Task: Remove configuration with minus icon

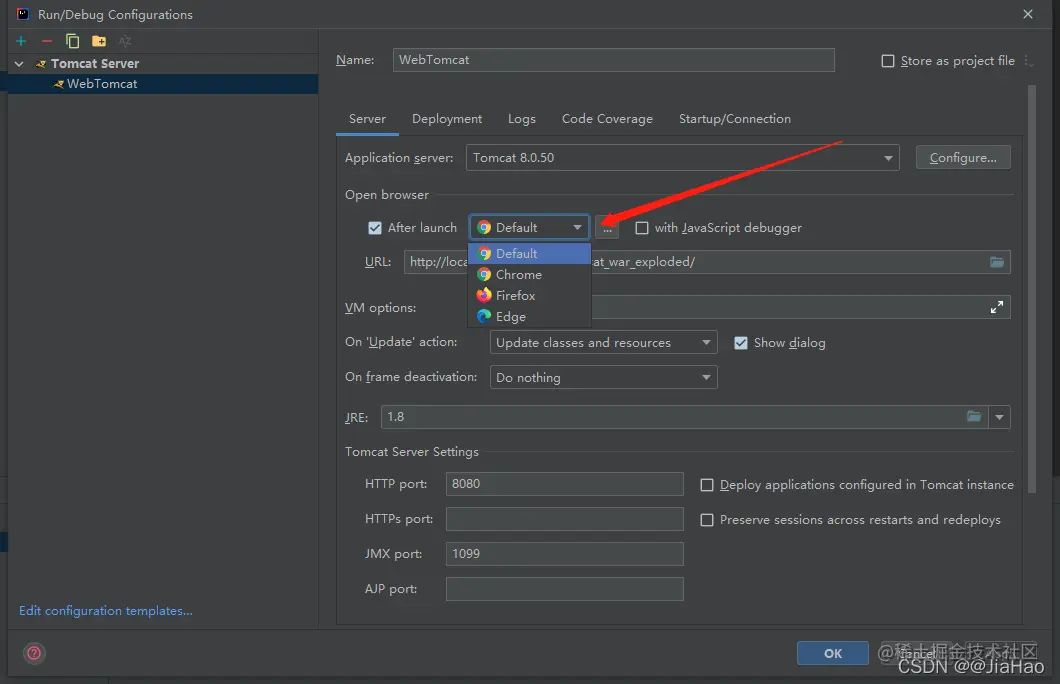Action: click(x=47, y=41)
